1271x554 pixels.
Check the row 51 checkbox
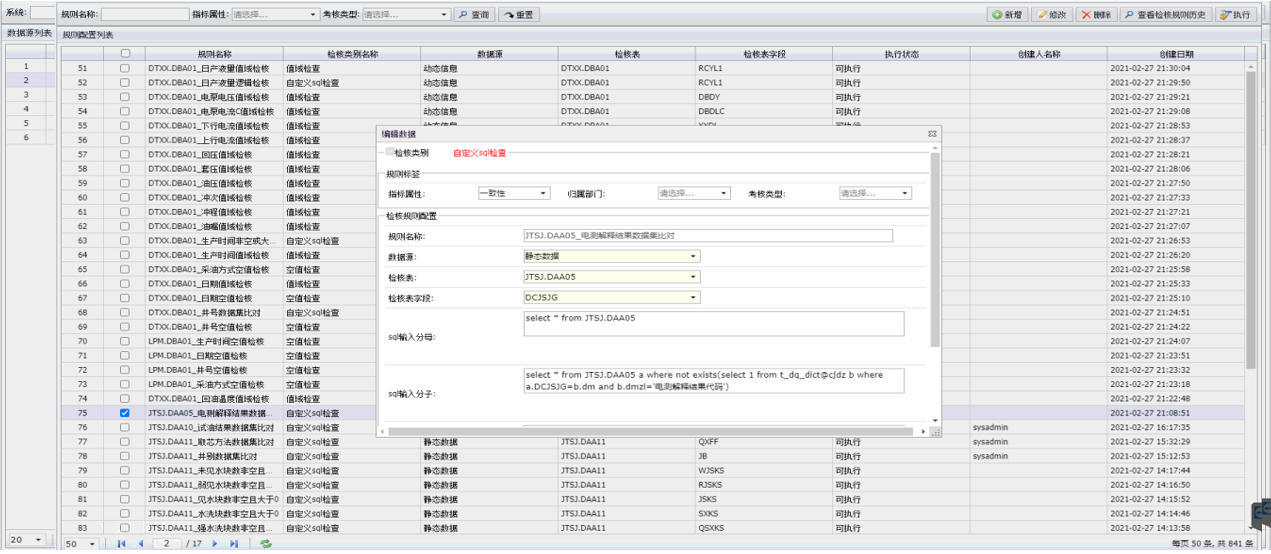click(125, 68)
